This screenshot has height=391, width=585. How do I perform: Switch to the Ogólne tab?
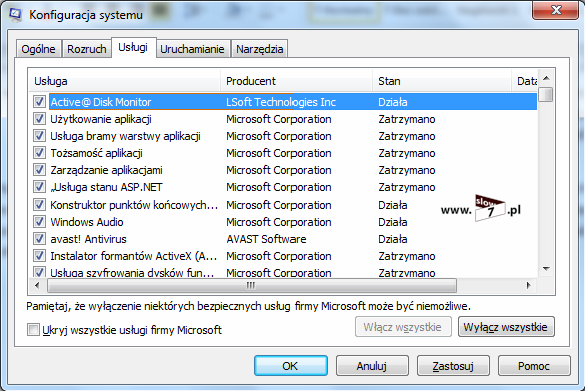click(38, 49)
